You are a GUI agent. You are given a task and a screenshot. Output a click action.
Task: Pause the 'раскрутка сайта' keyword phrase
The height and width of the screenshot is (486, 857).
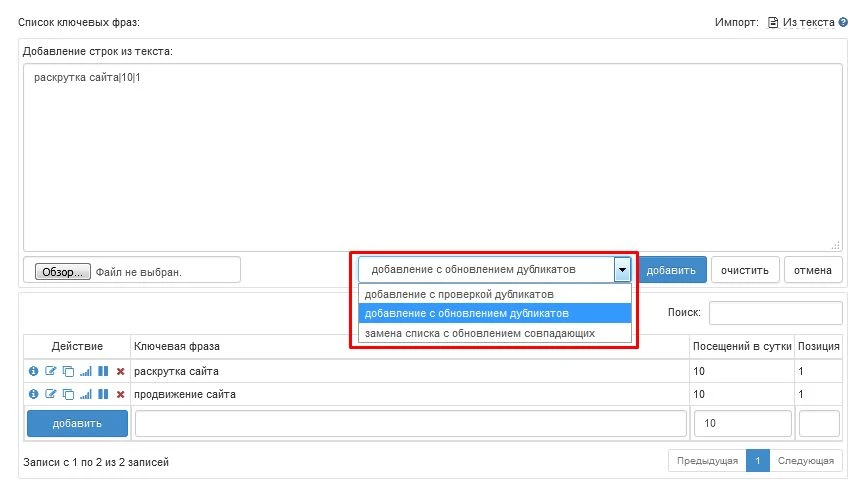pyautogui.click(x=103, y=371)
